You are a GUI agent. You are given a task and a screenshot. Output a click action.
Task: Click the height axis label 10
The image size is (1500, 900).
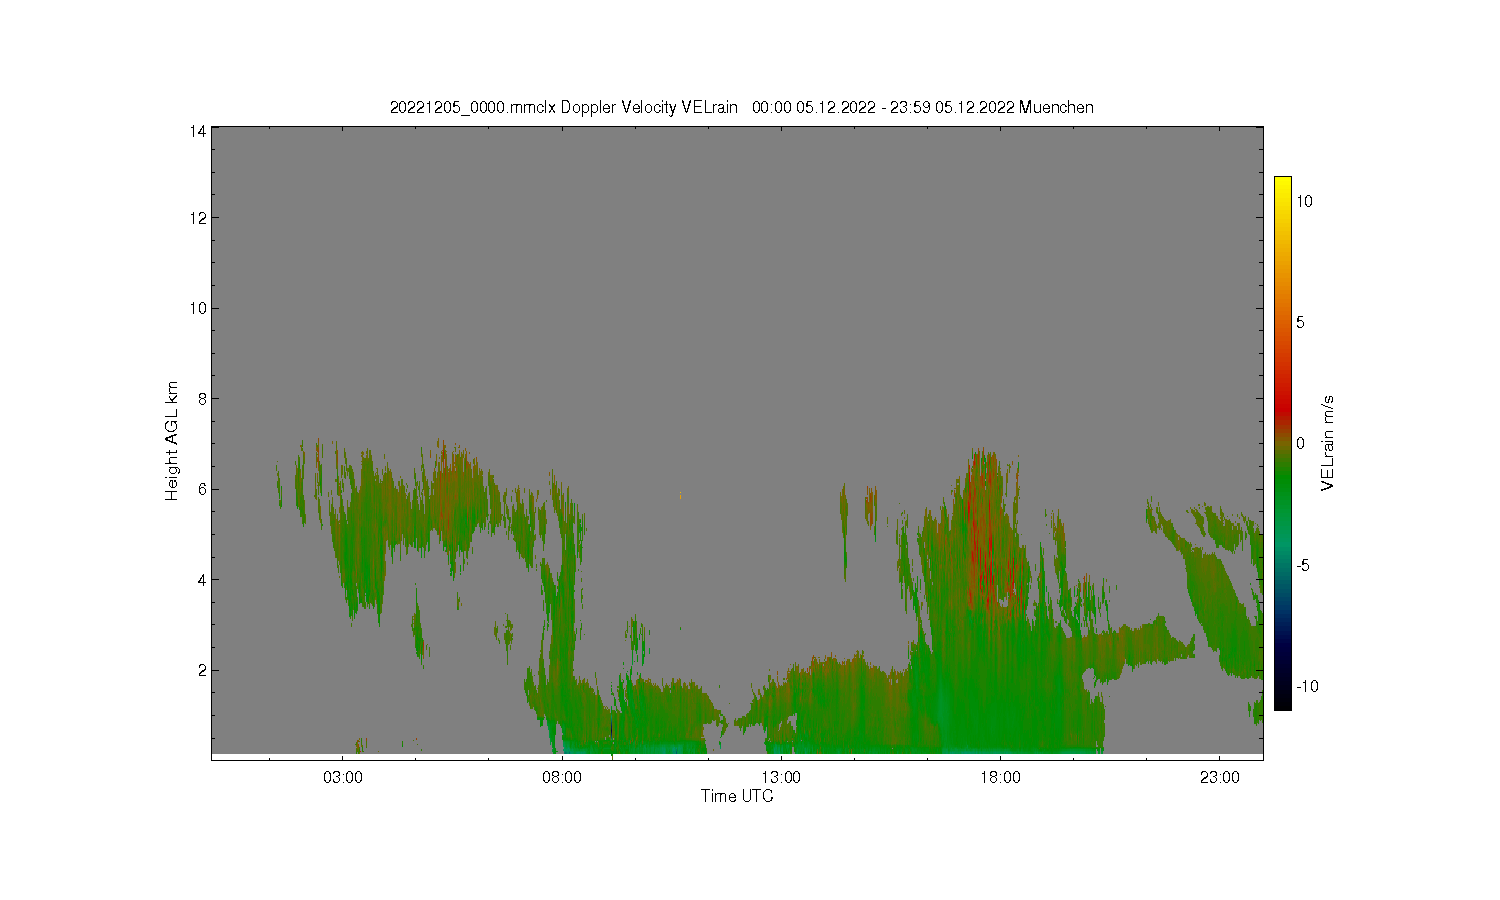point(198,308)
